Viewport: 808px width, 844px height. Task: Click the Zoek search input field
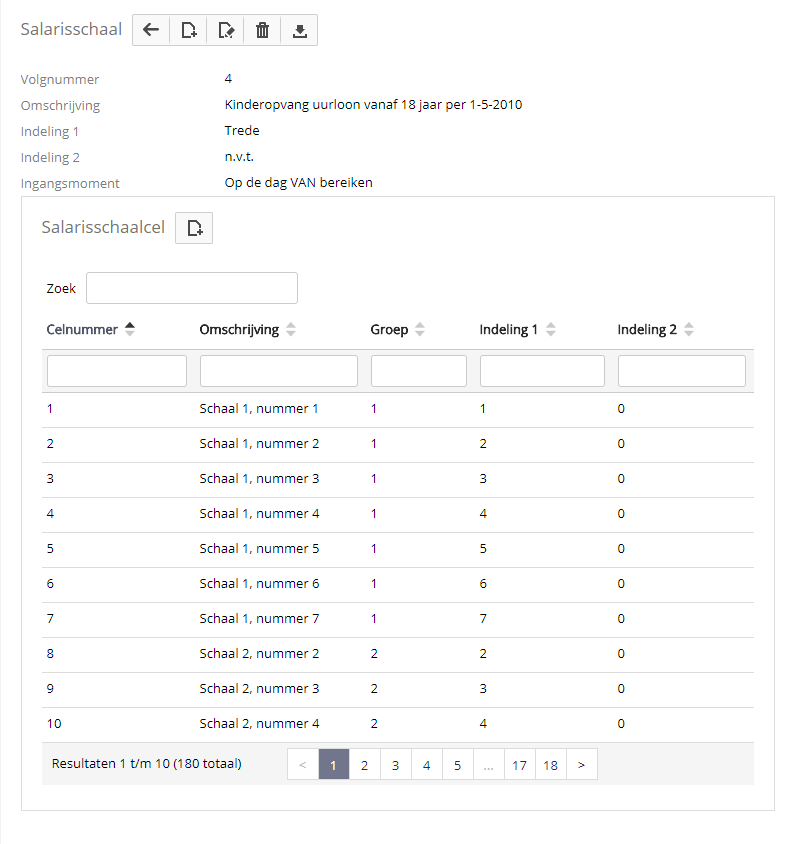tap(192, 288)
